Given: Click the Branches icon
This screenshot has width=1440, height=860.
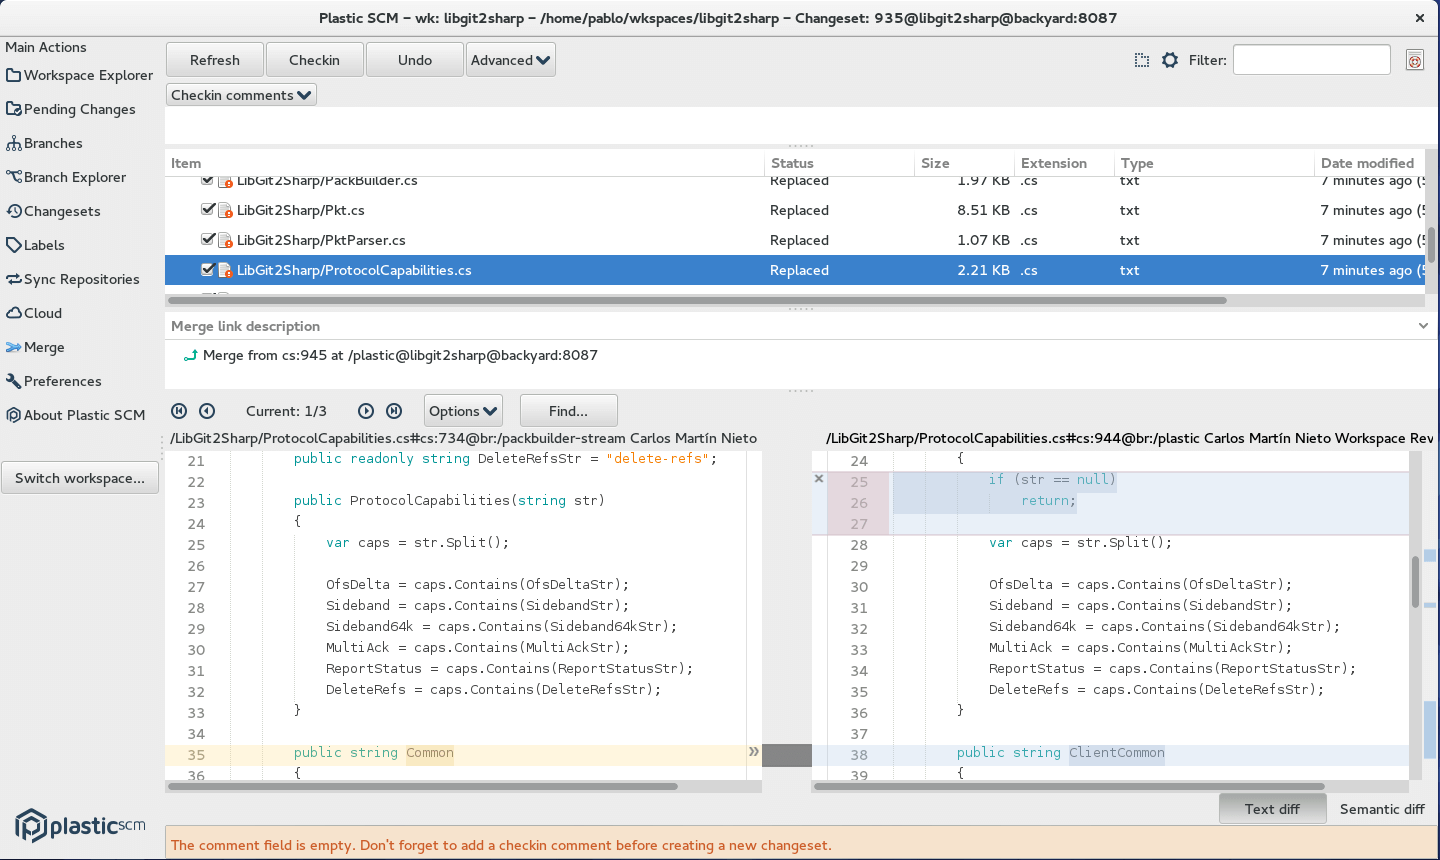Looking at the screenshot, I should (x=14, y=143).
